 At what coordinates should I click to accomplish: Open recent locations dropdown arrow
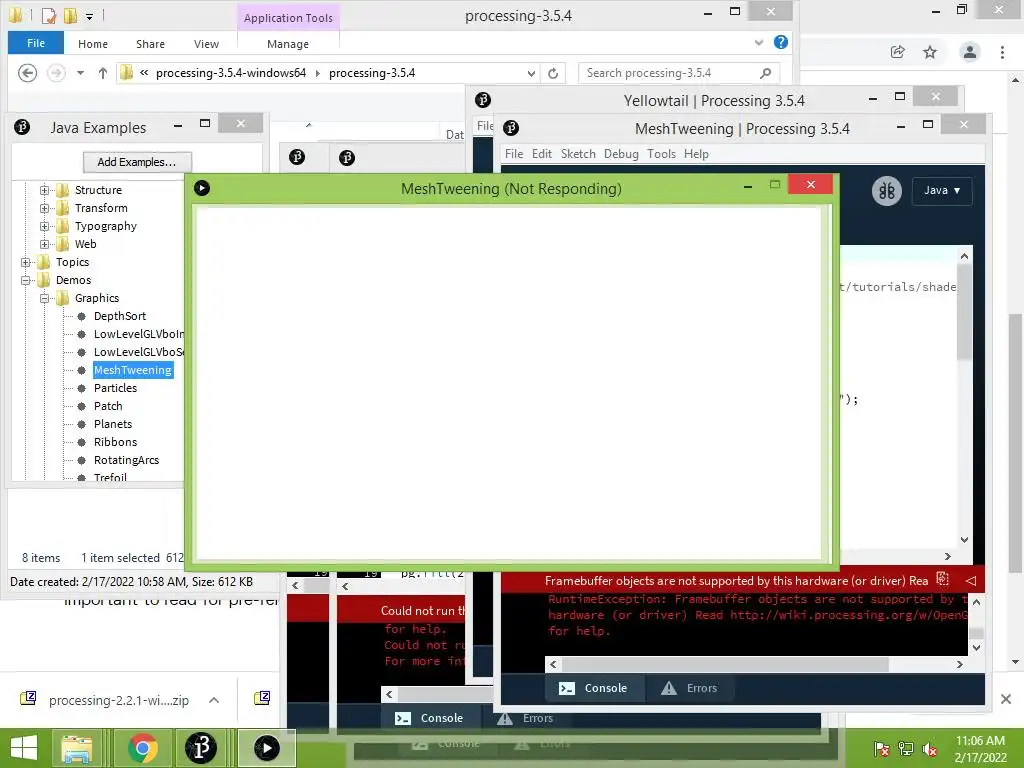coord(80,72)
